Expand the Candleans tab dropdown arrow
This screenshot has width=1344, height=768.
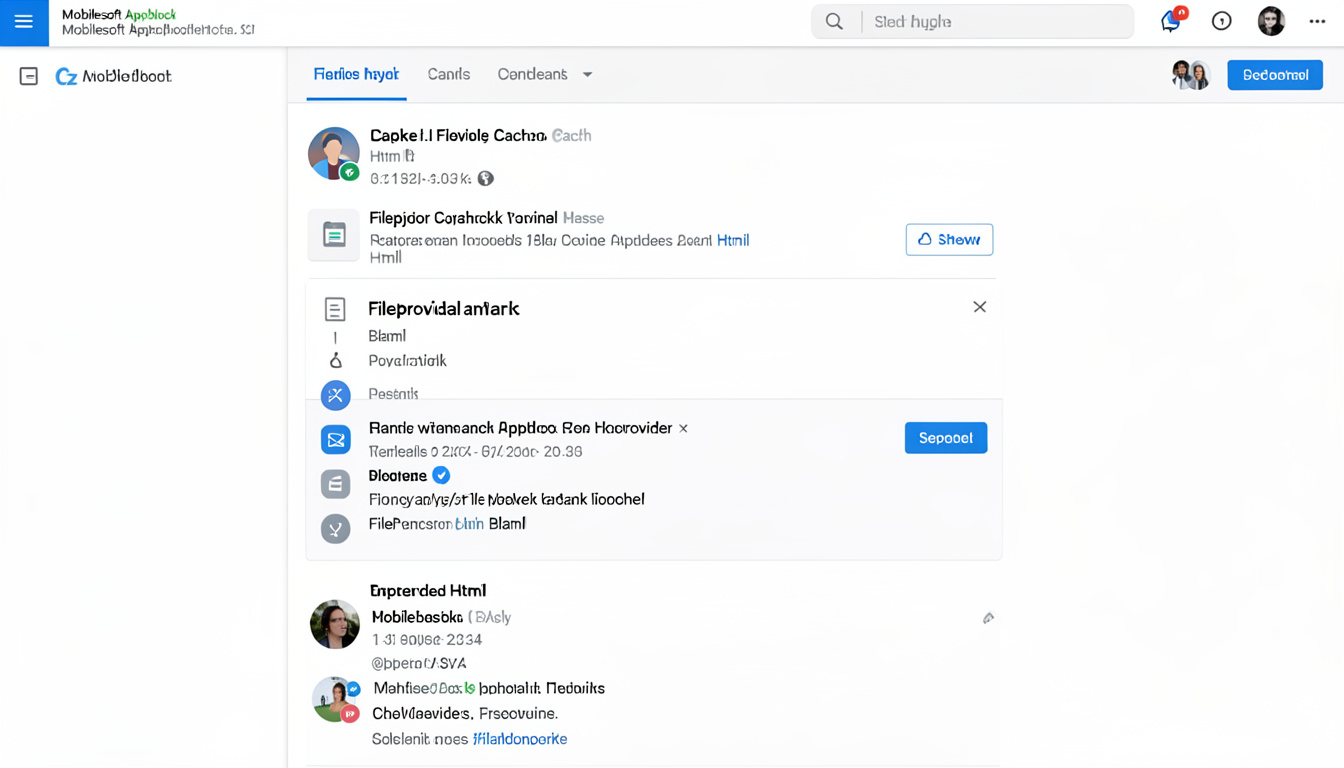(x=587, y=75)
